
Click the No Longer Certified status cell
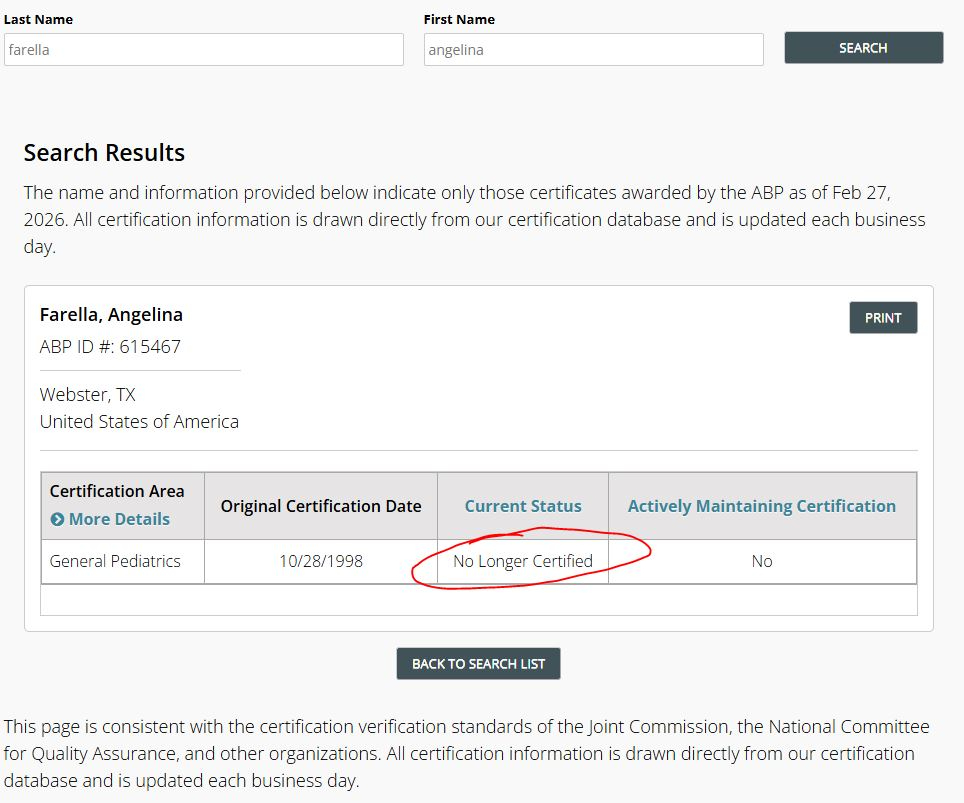point(522,561)
